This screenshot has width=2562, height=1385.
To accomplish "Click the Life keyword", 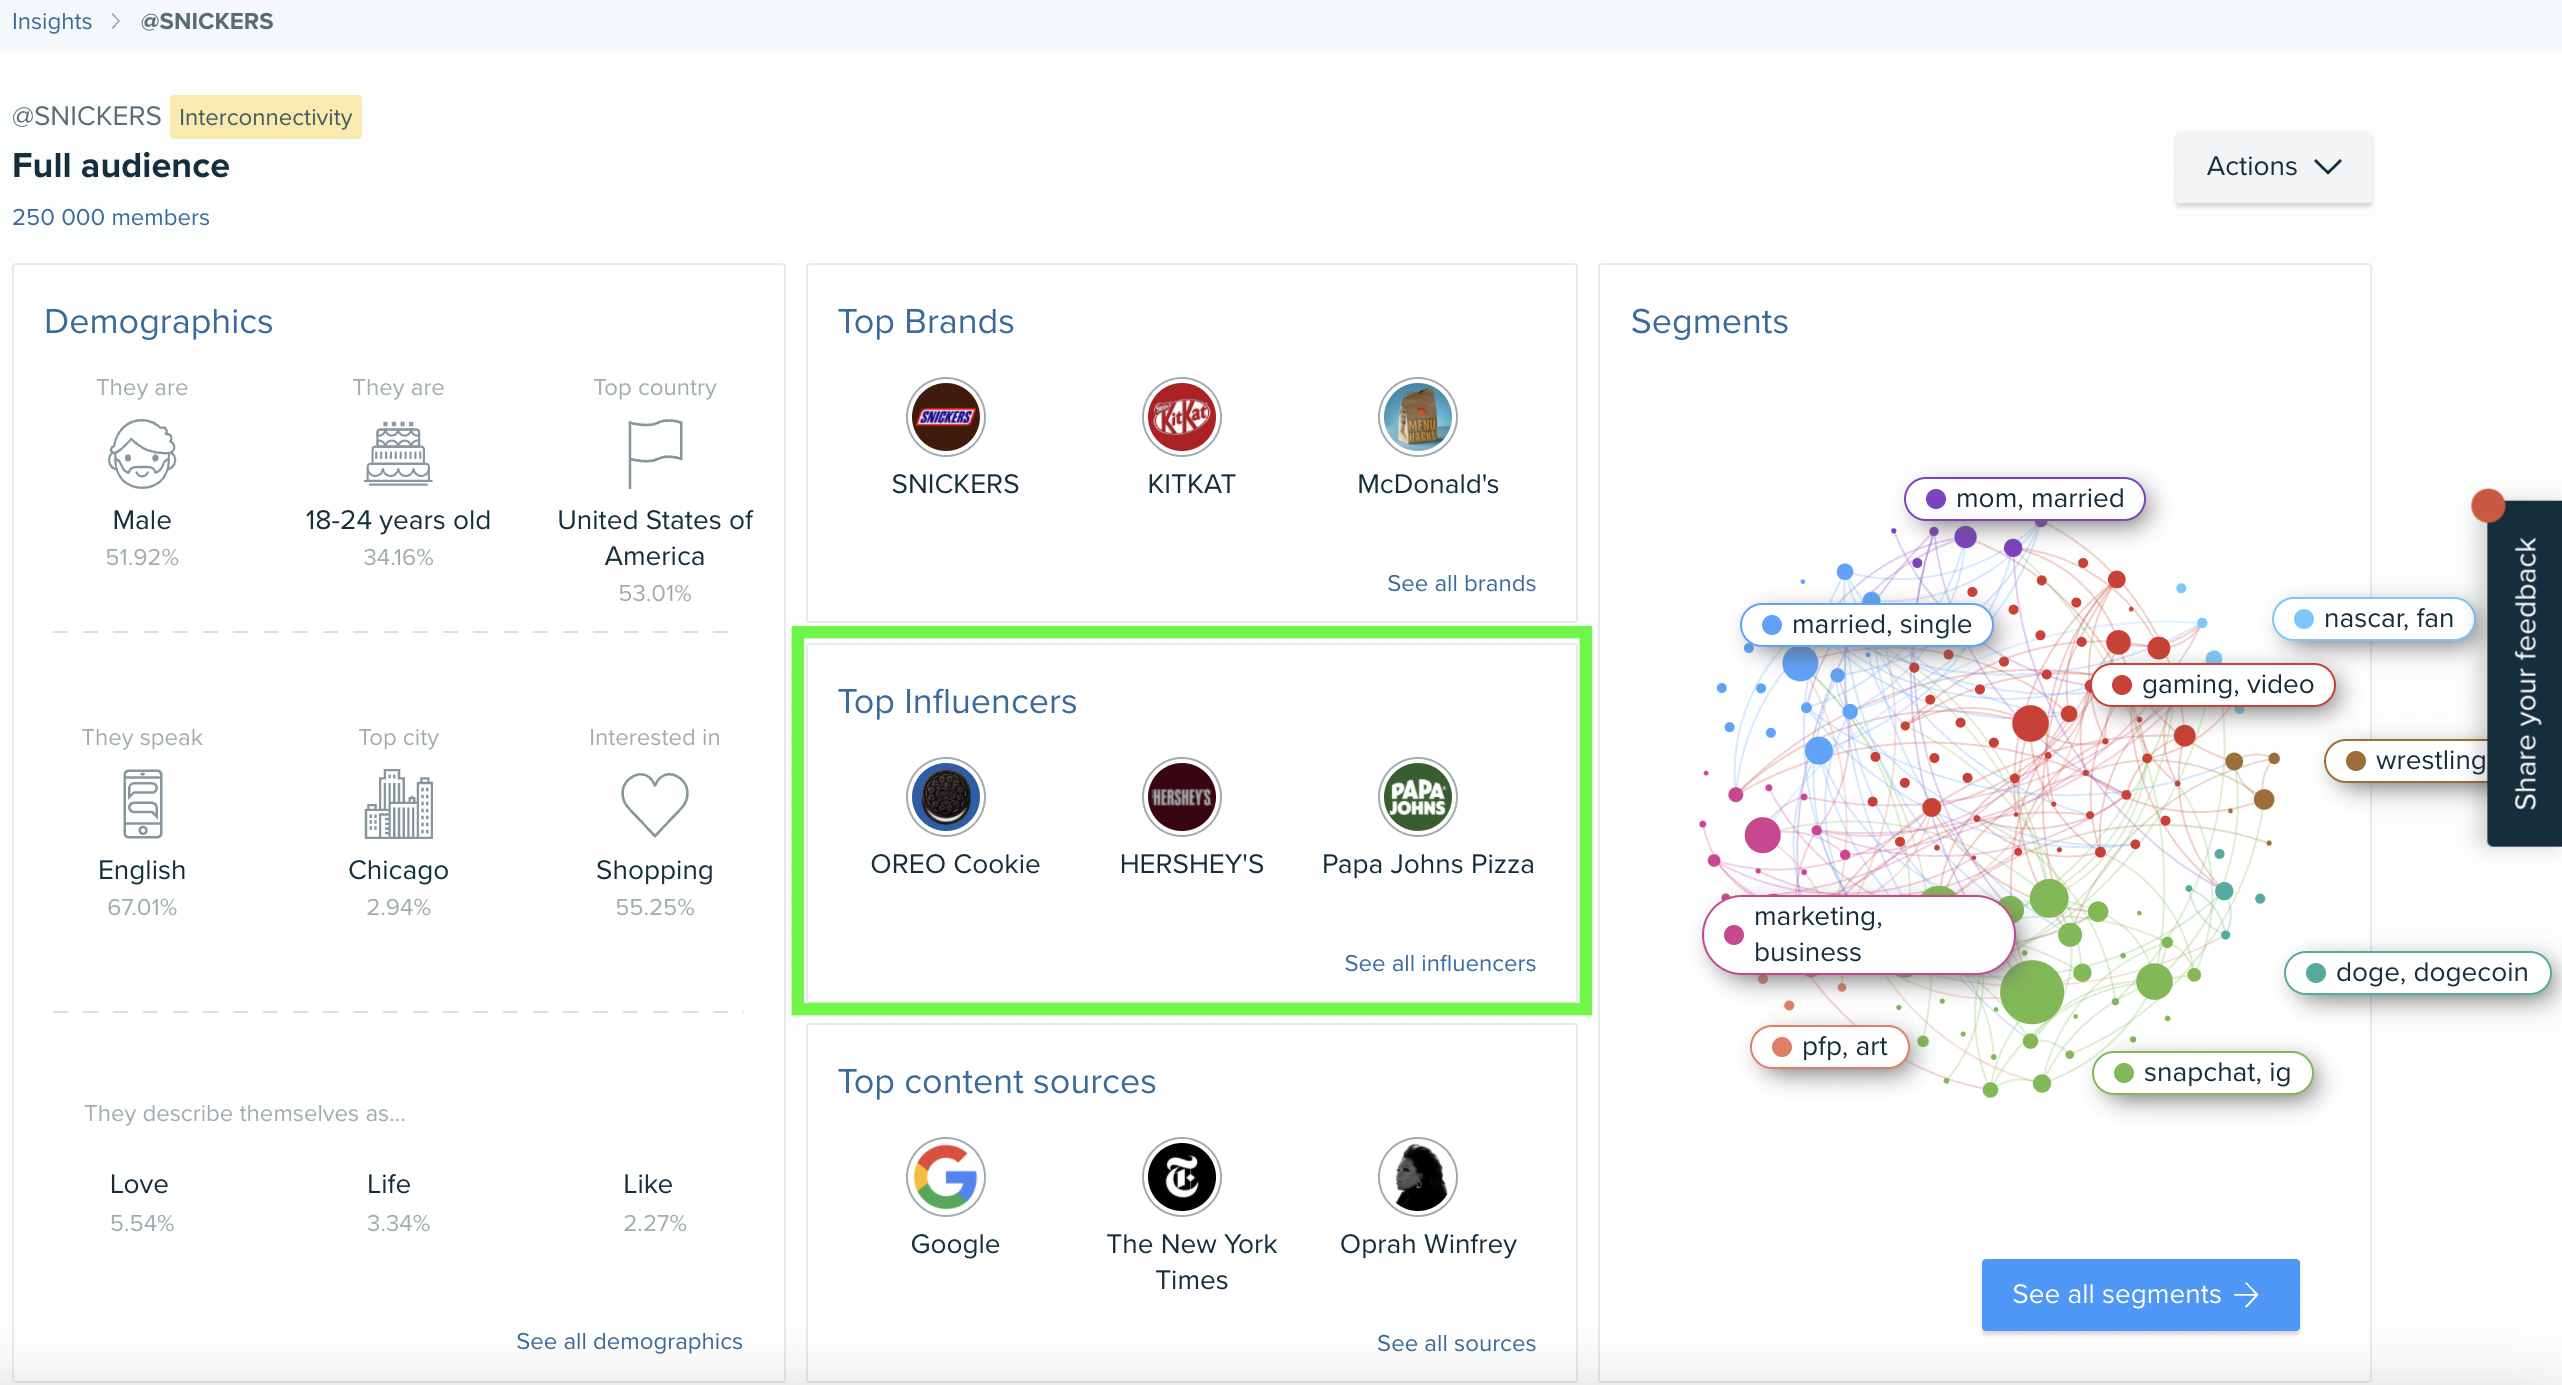I will pos(388,1184).
